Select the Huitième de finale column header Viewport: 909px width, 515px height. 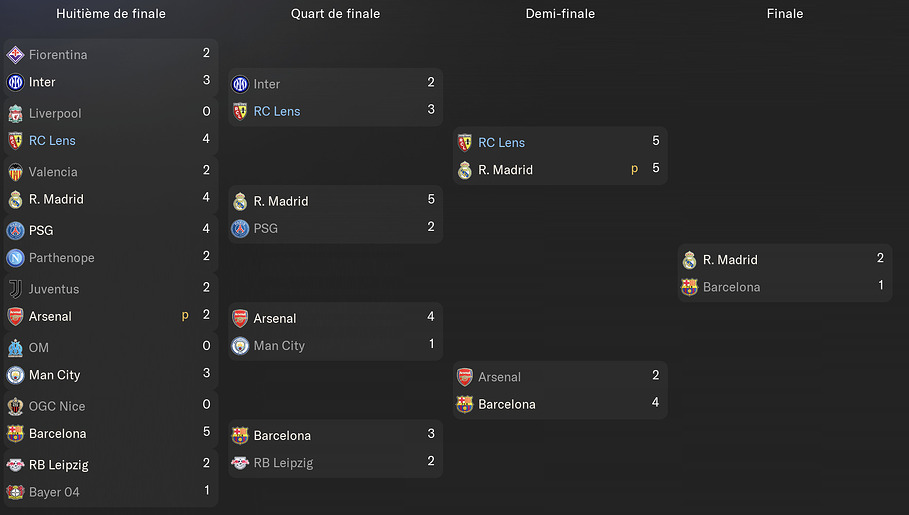point(111,14)
